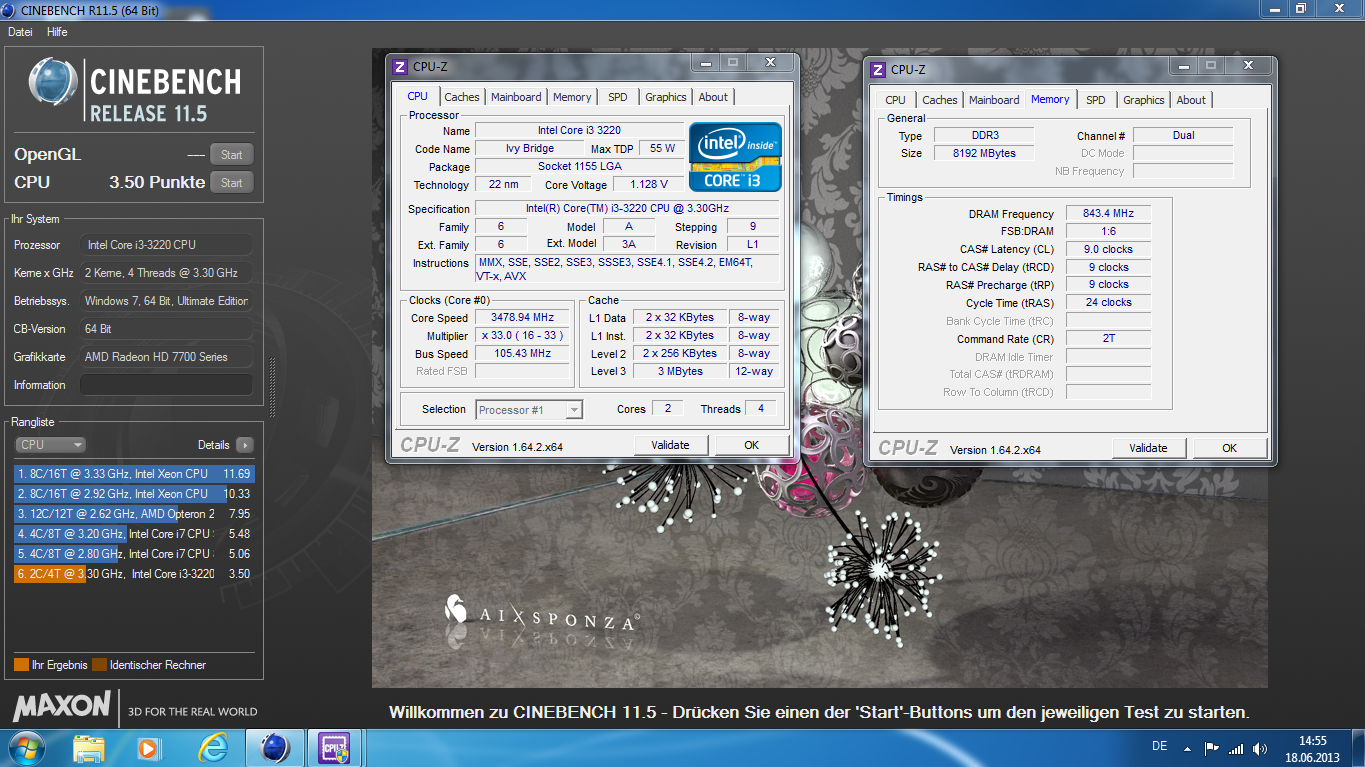
Task: Select Memory tab in right CPU-Z window
Action: click(x=1050, y=99)
